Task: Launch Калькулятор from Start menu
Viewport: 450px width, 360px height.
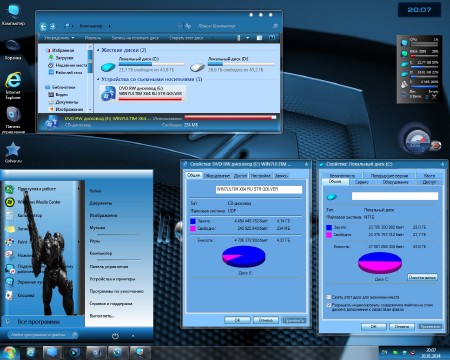Action: pyautogui.click(x=29, y=215)
